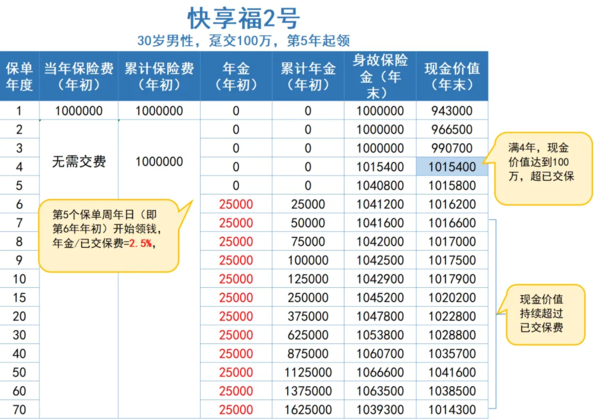This screenshot has width=600, height=419.
Task: Click cumulative annuity cell 100000
Action: pyautogui.click(x=308, y=260)
